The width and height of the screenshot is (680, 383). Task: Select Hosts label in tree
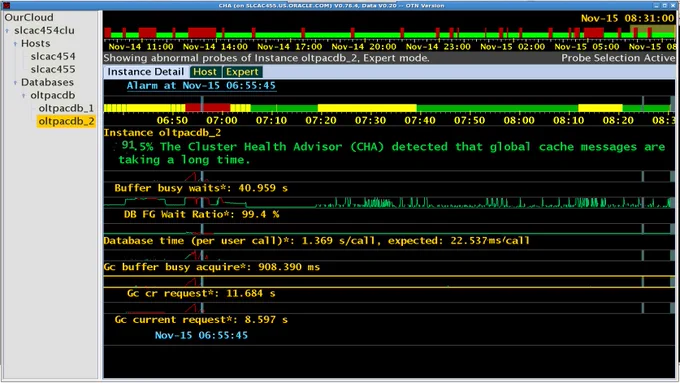tap(36, 43)
